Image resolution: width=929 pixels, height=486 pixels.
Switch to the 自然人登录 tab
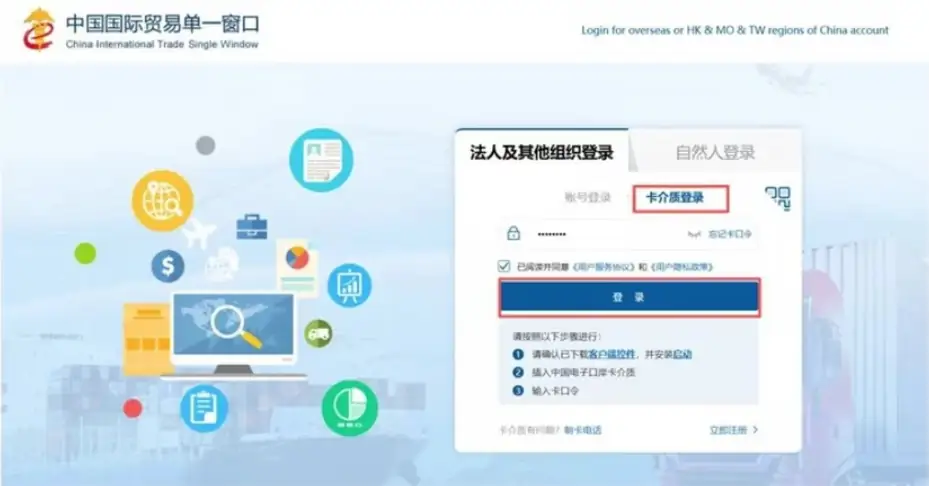tap(715, 152)
